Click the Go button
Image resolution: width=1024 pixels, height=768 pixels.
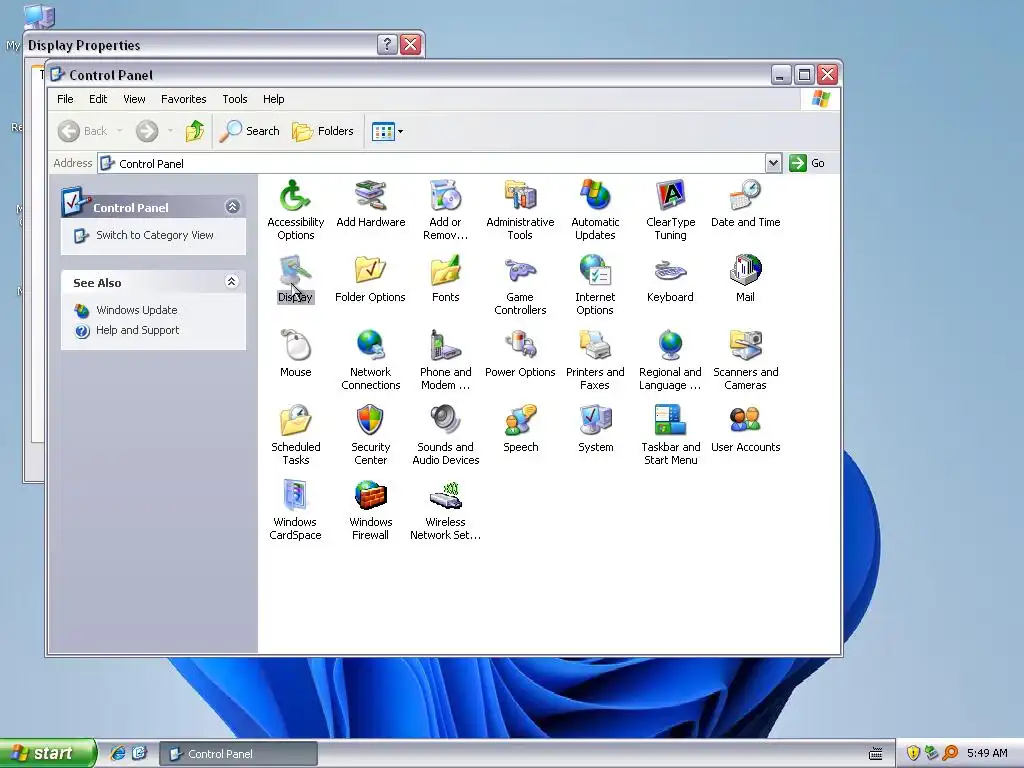(807, 163)
